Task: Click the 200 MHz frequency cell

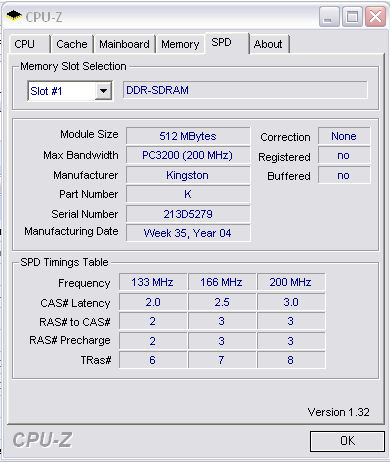Action: click(x=290, y=282)
